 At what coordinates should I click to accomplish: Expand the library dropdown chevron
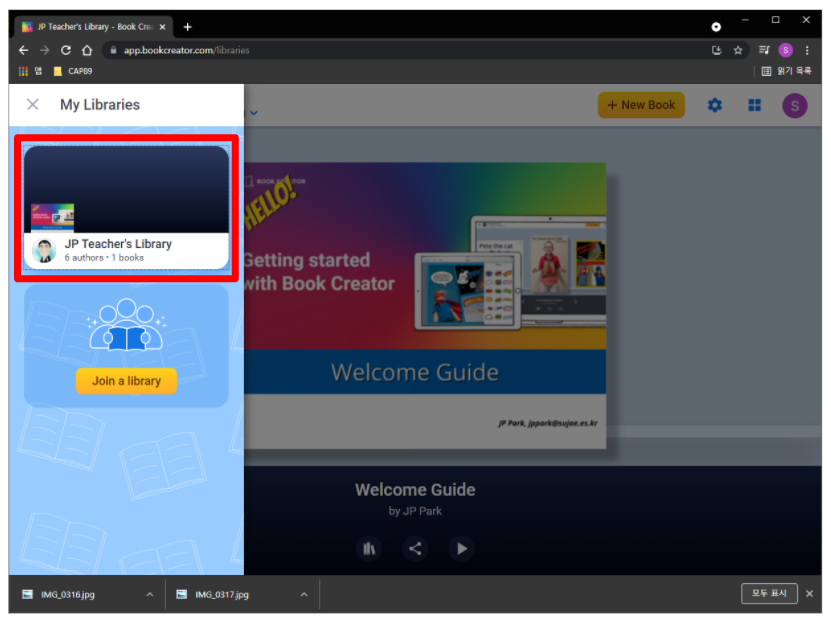point(254,112)
